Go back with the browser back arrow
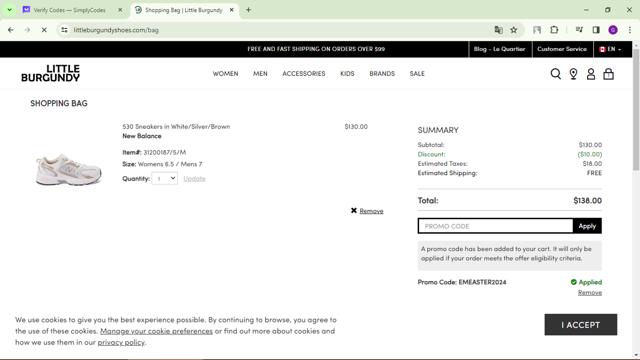This screenshot has width=640, height=360. [11, 30]
